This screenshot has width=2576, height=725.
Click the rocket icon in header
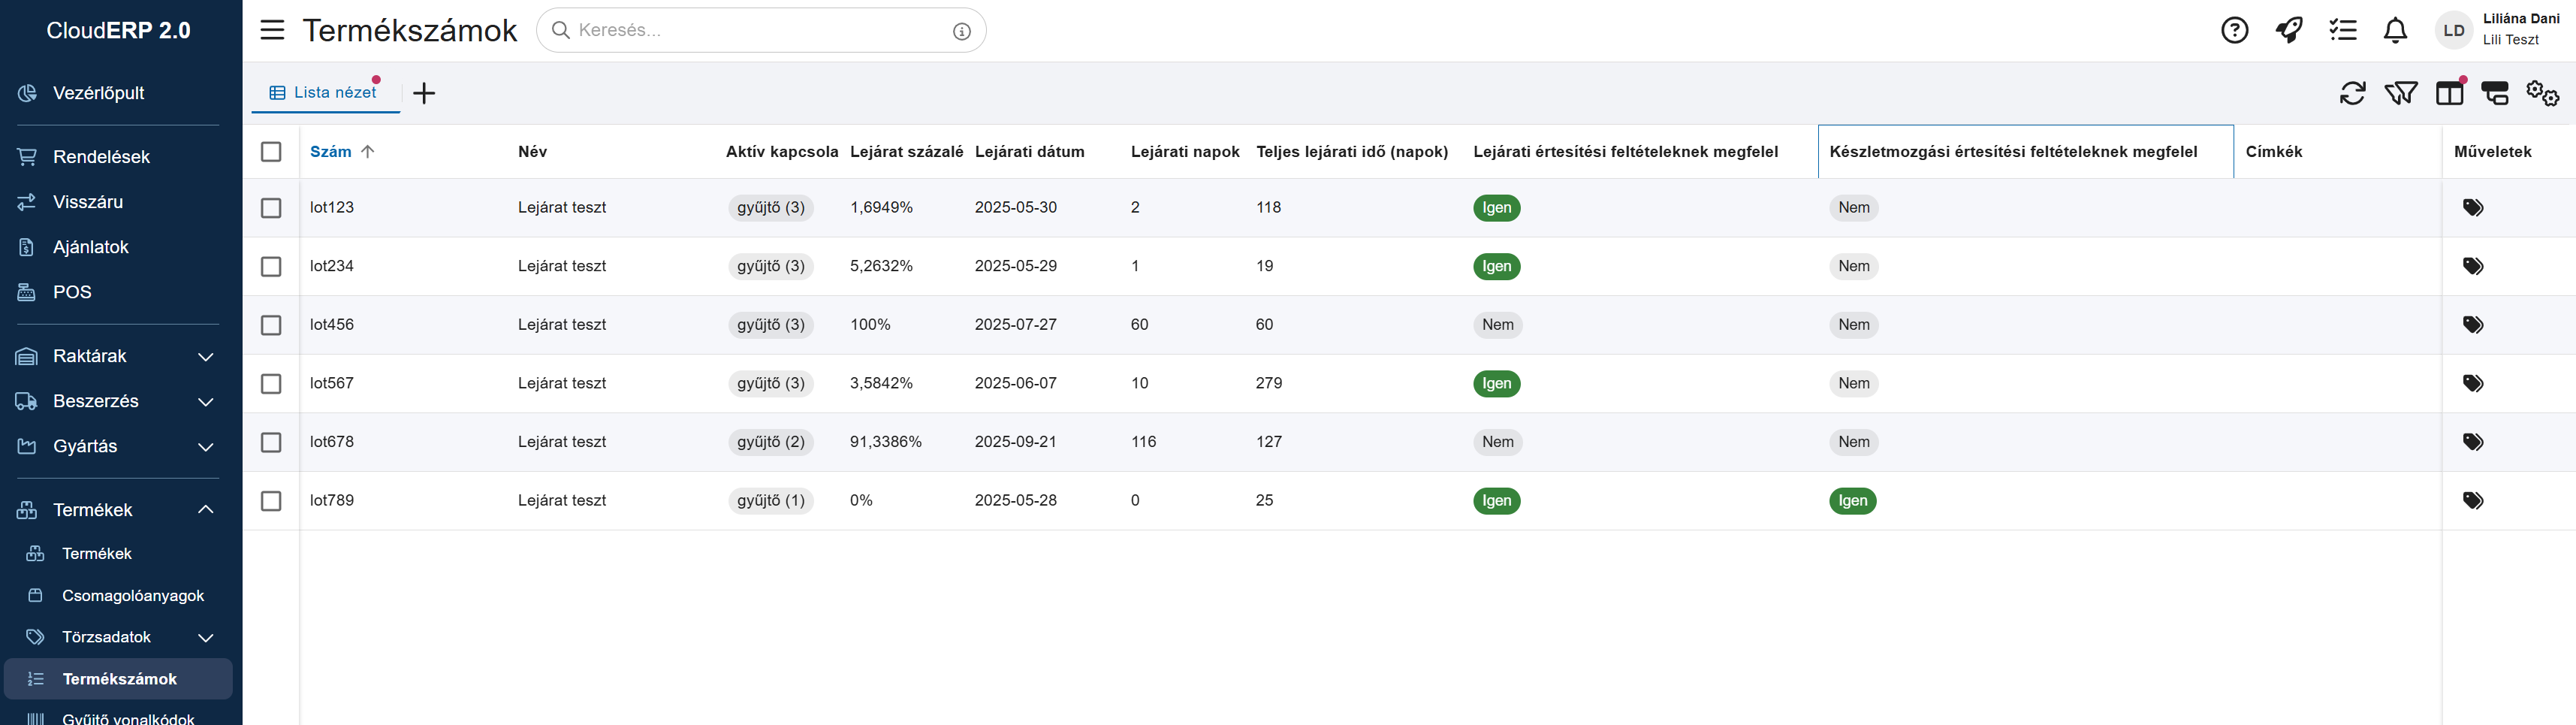pyautogui.click(x=2288, y=31)
